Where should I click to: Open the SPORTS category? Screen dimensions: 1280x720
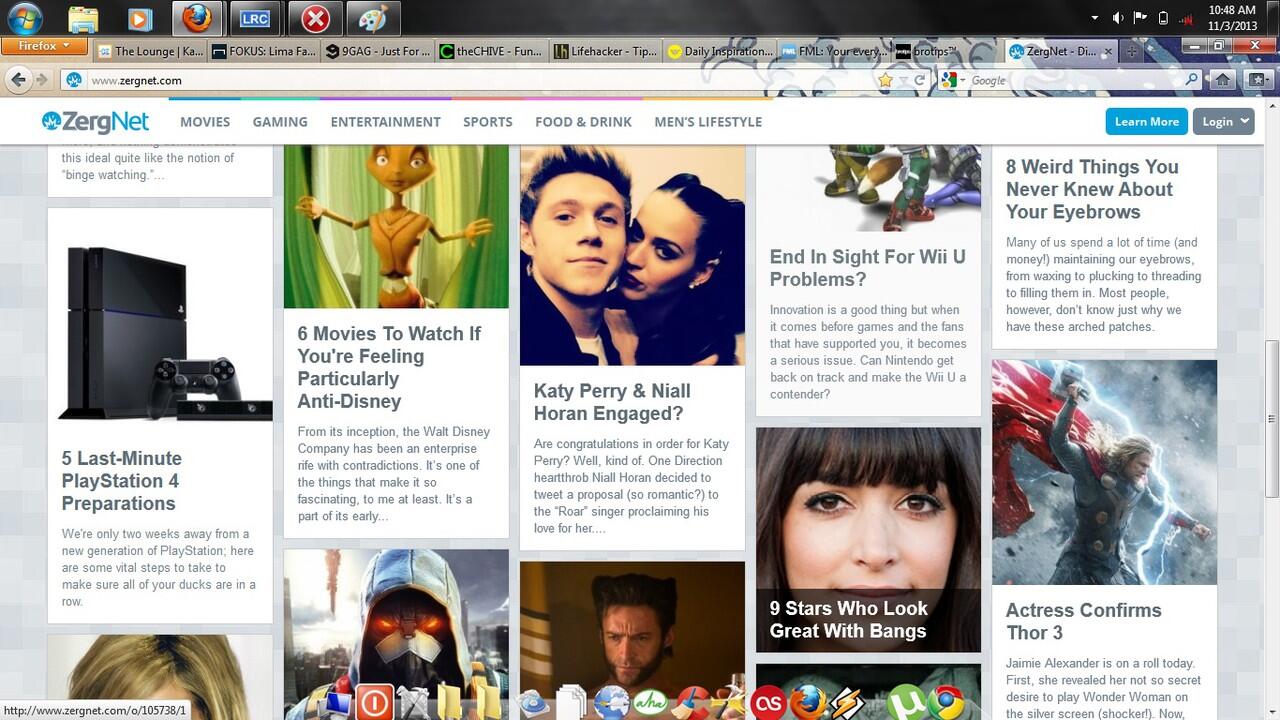pyautogui.click(x=488, y=122)
